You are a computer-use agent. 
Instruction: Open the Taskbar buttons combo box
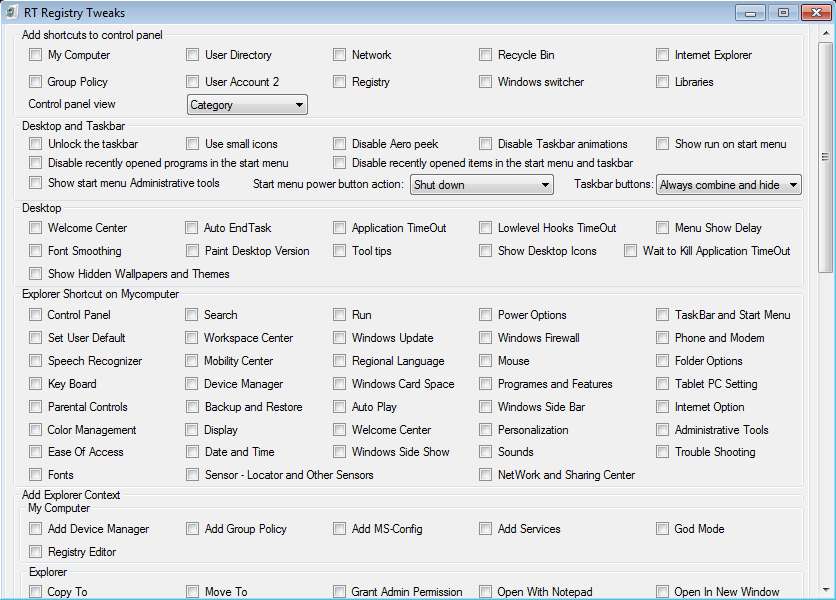click(728, 185)
